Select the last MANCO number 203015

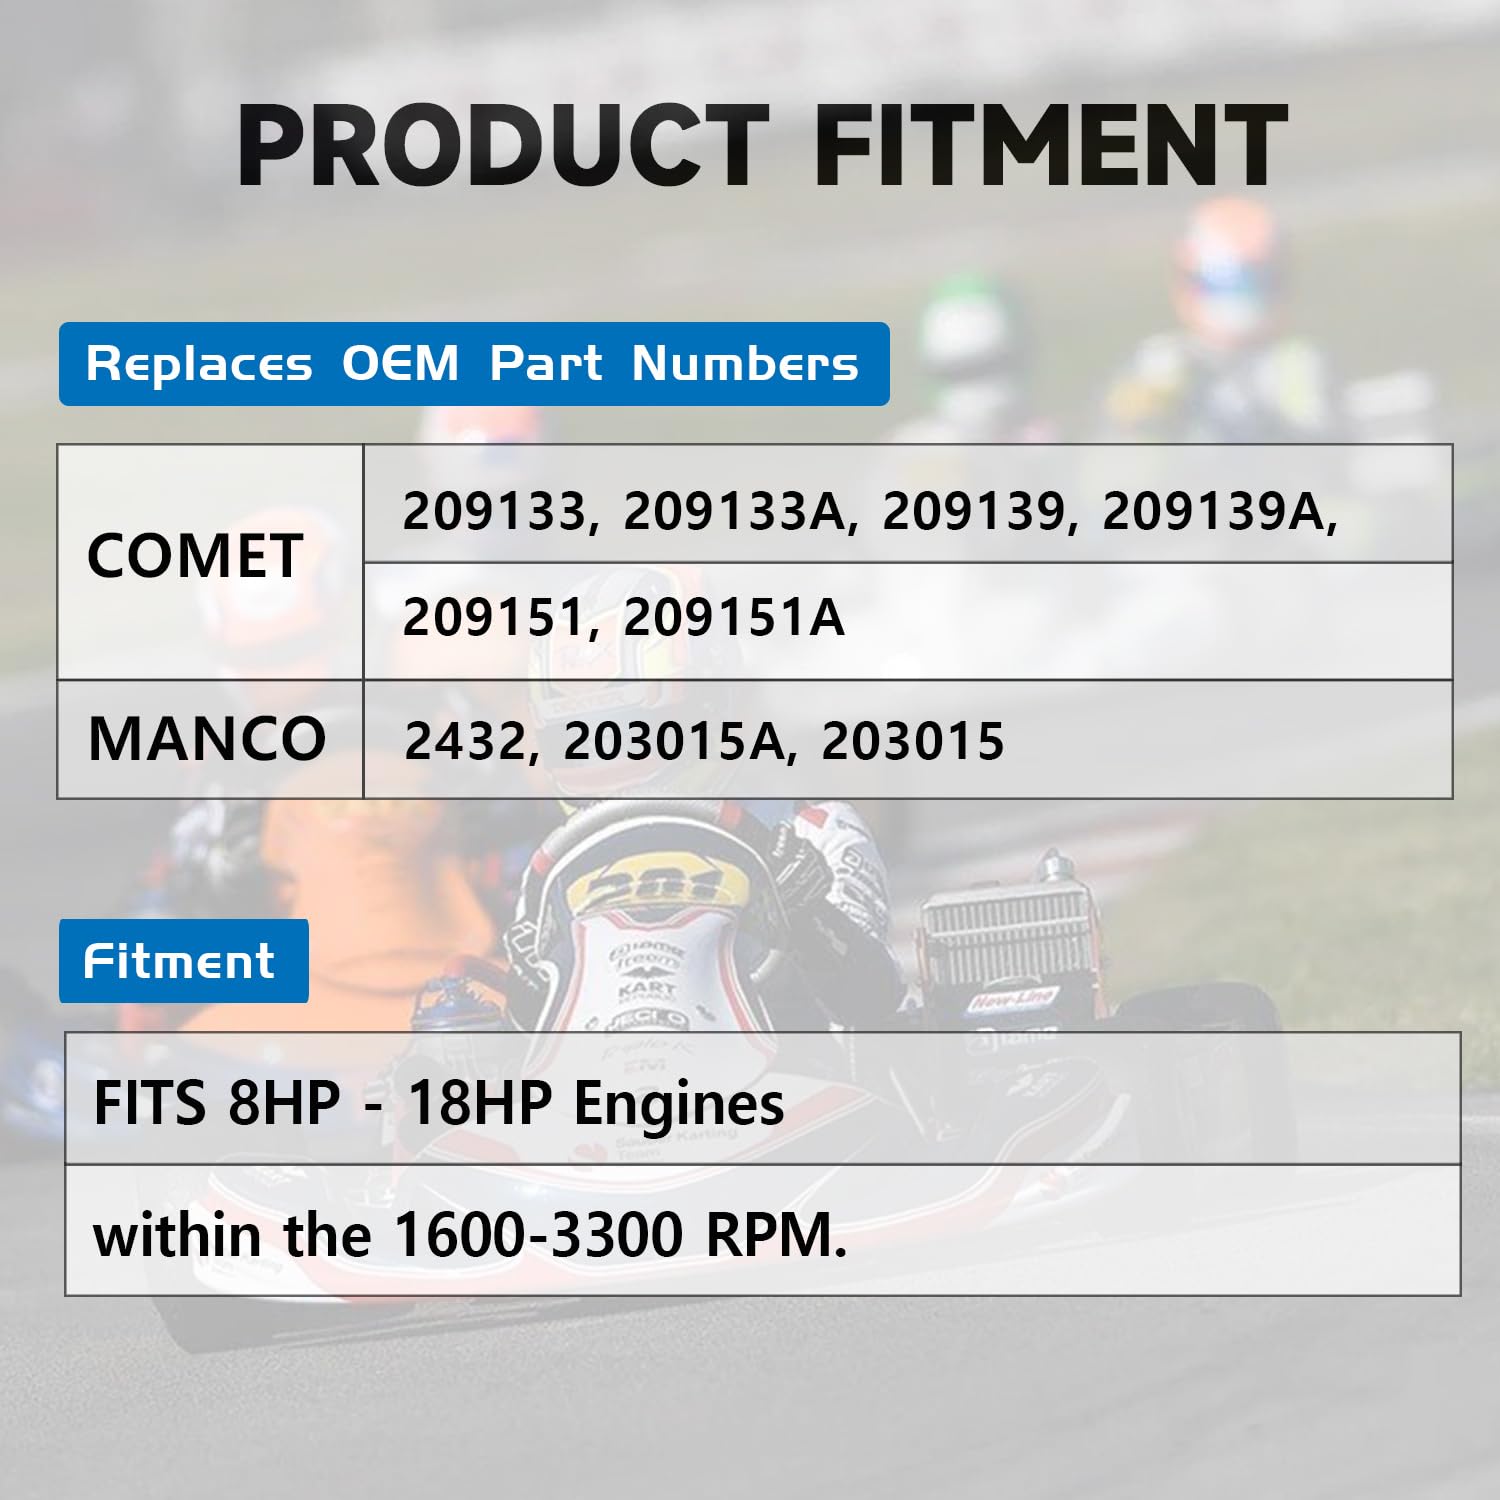(x=912, y=741)
